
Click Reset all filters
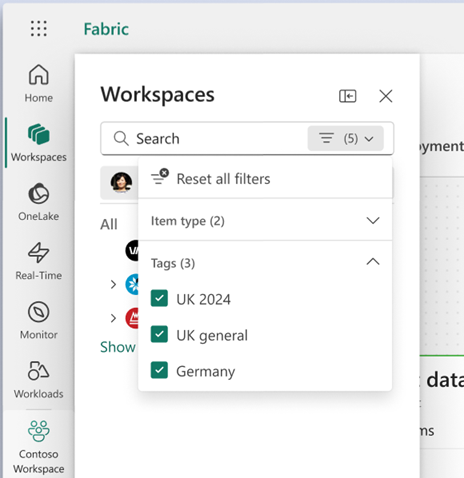265,179
